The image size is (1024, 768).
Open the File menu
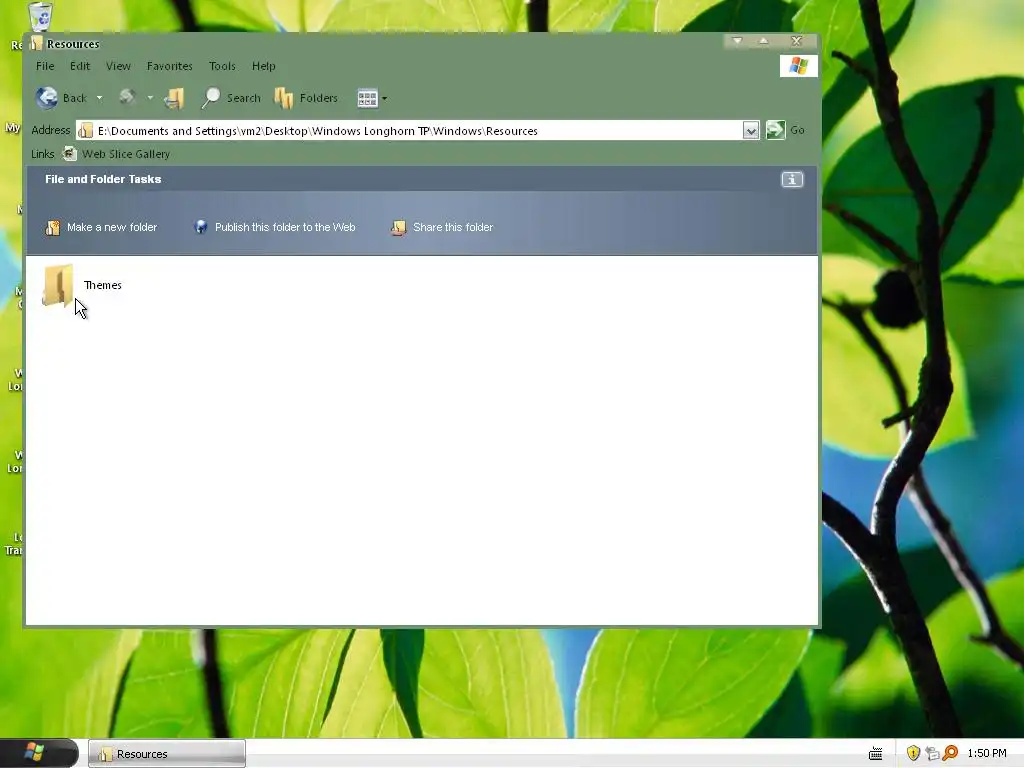(45, 66)
